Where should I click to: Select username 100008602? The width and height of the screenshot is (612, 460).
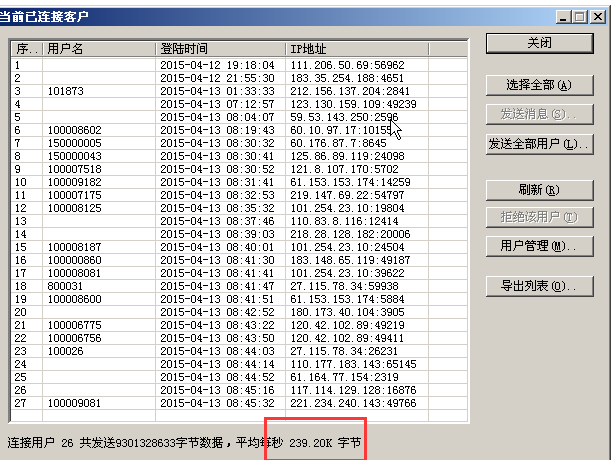tap(75, 130)
